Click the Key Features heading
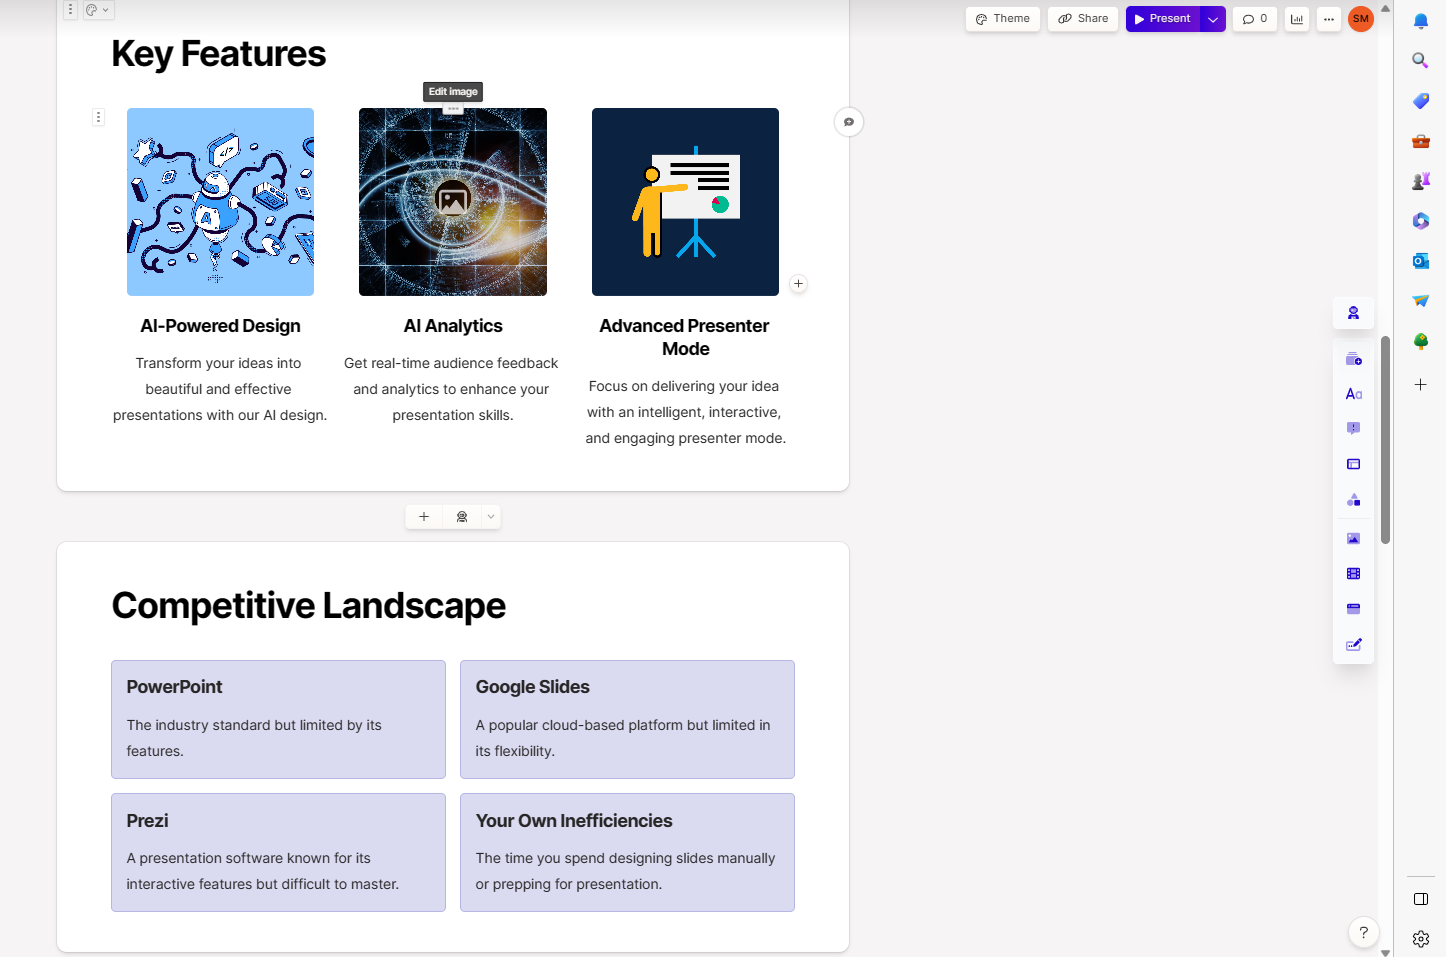Screen dimensions: 1446x957 tap(218, 54)
